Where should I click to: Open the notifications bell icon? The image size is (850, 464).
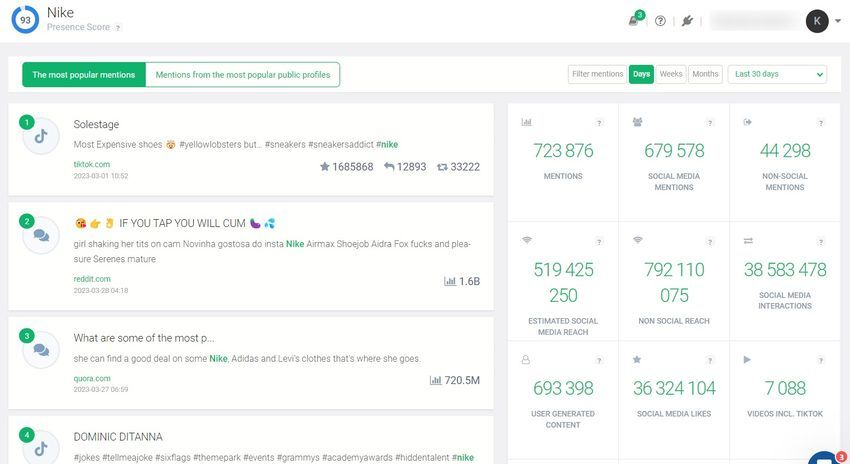click(634, 21)
